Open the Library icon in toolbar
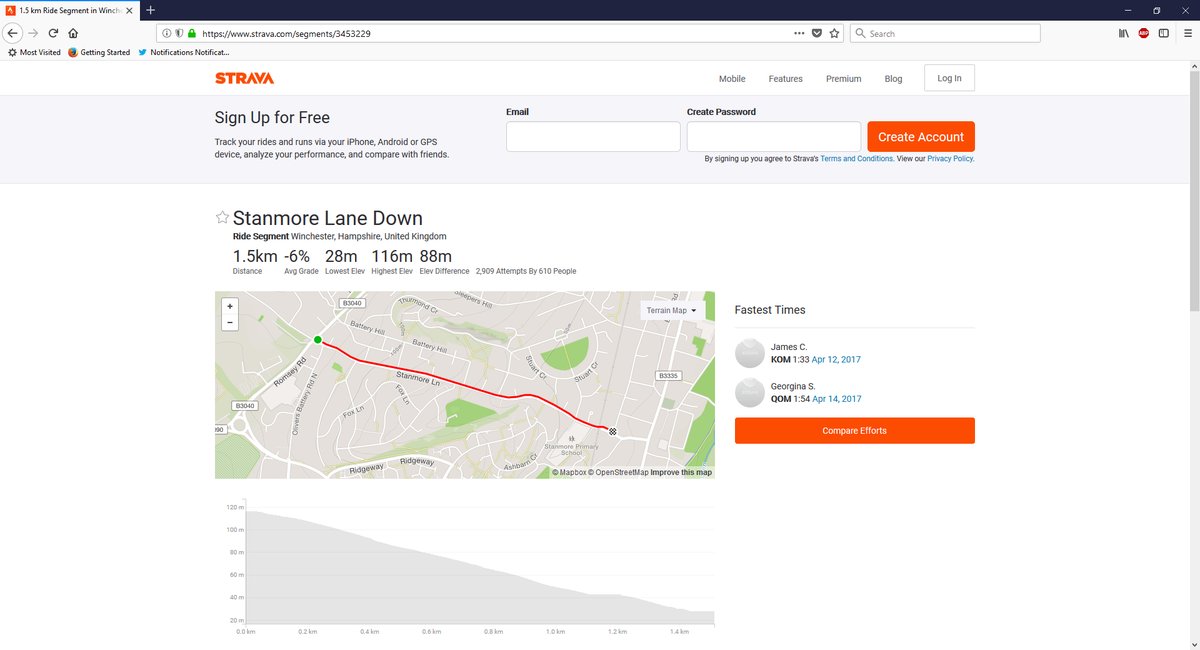Viewport: 1200px width, 650px height. click(1124, 33)
